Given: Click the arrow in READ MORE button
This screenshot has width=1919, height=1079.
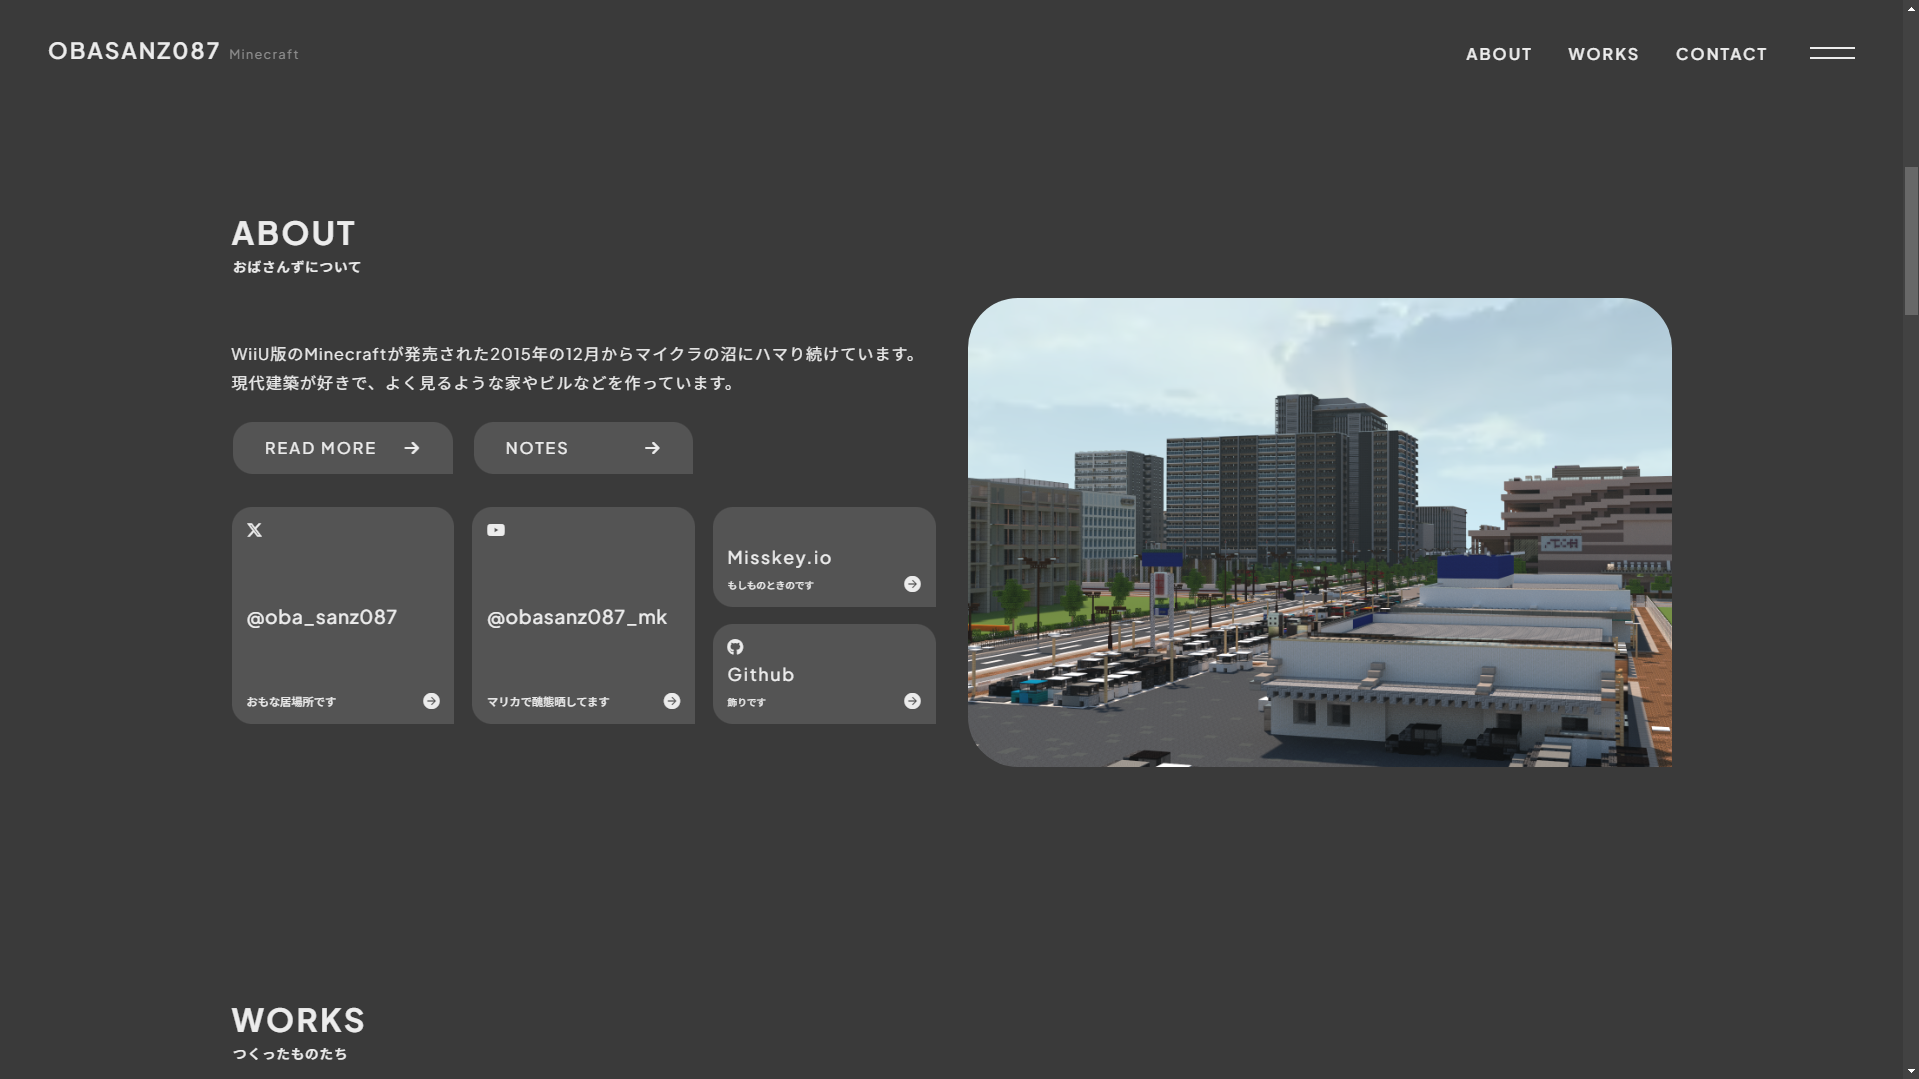Looking at the screenshot, I should 412,448.
